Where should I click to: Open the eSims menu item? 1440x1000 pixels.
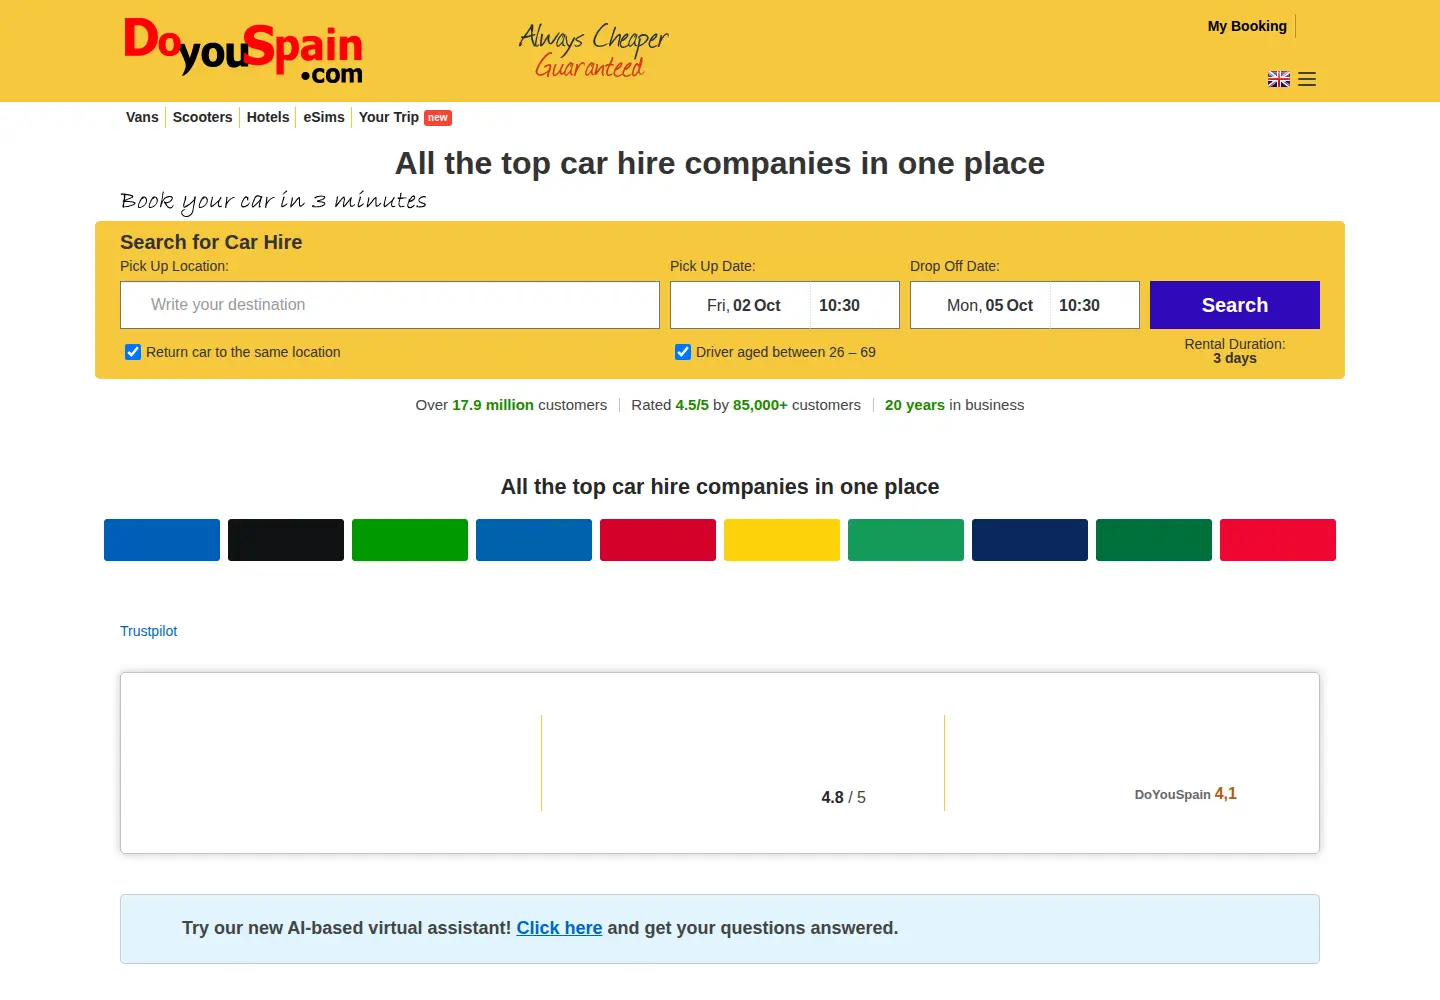point(324,117)
